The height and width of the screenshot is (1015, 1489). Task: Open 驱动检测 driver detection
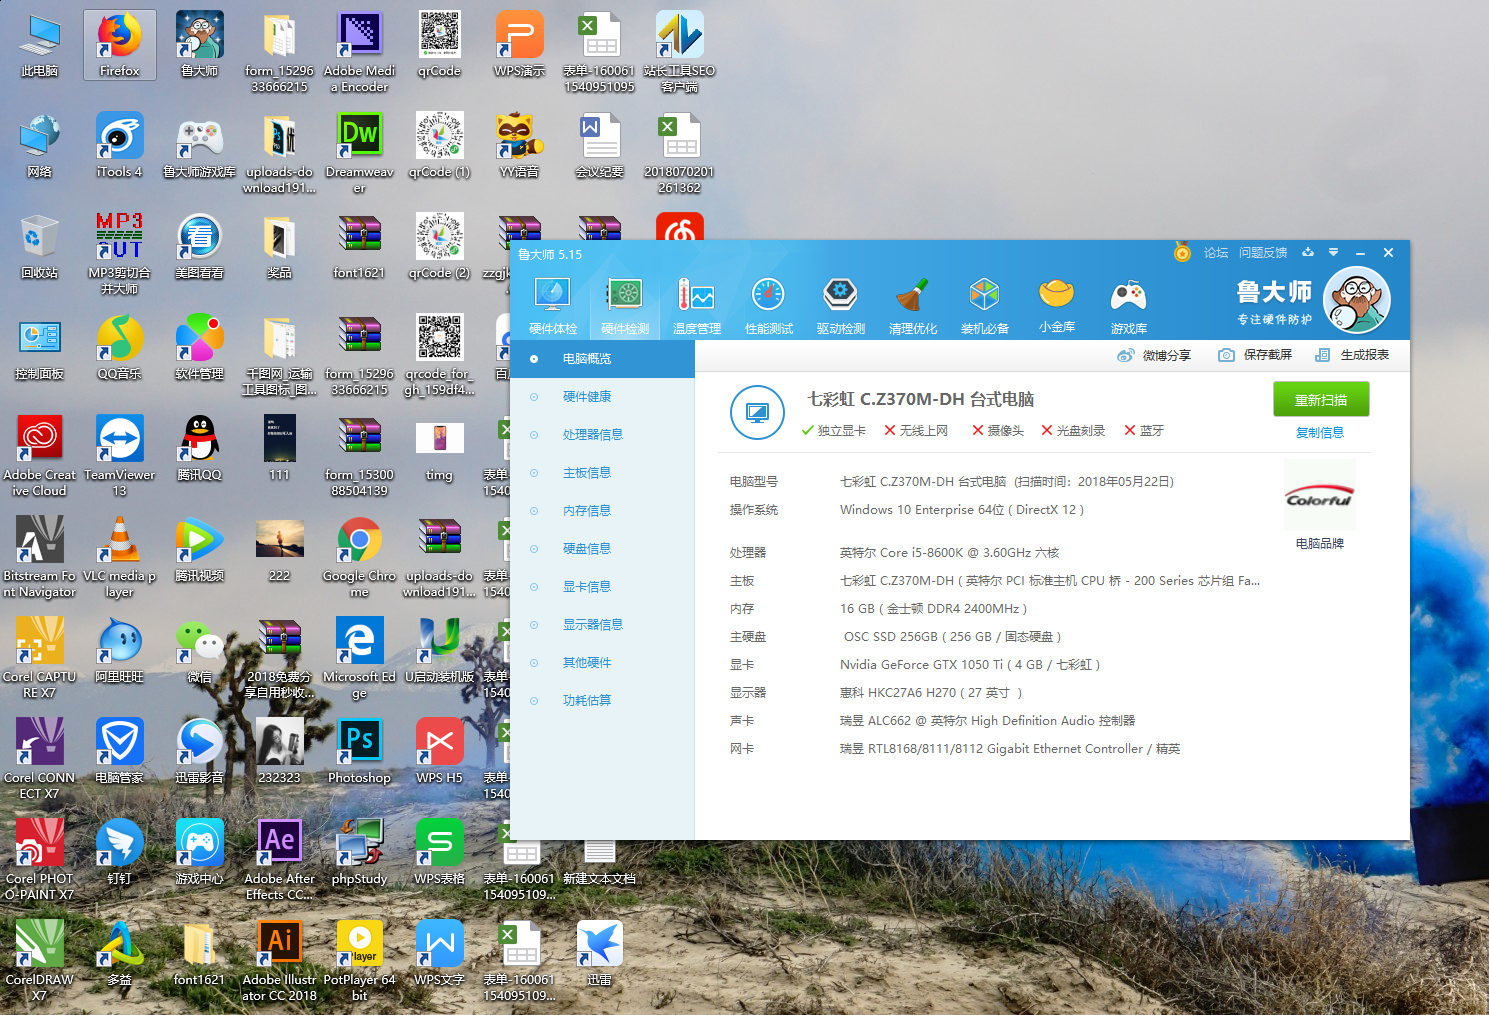pyautogui.click(x=841, y=306)
